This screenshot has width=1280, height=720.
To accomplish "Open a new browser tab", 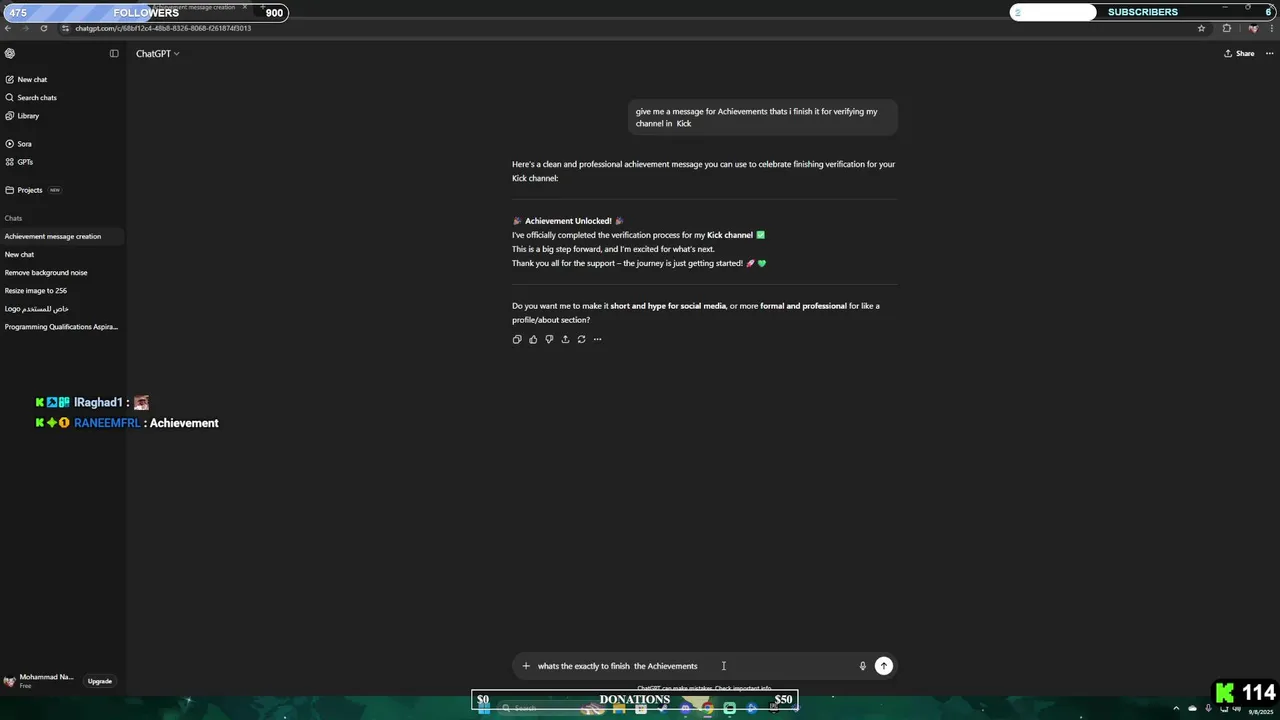I will (x=262, y=7).
